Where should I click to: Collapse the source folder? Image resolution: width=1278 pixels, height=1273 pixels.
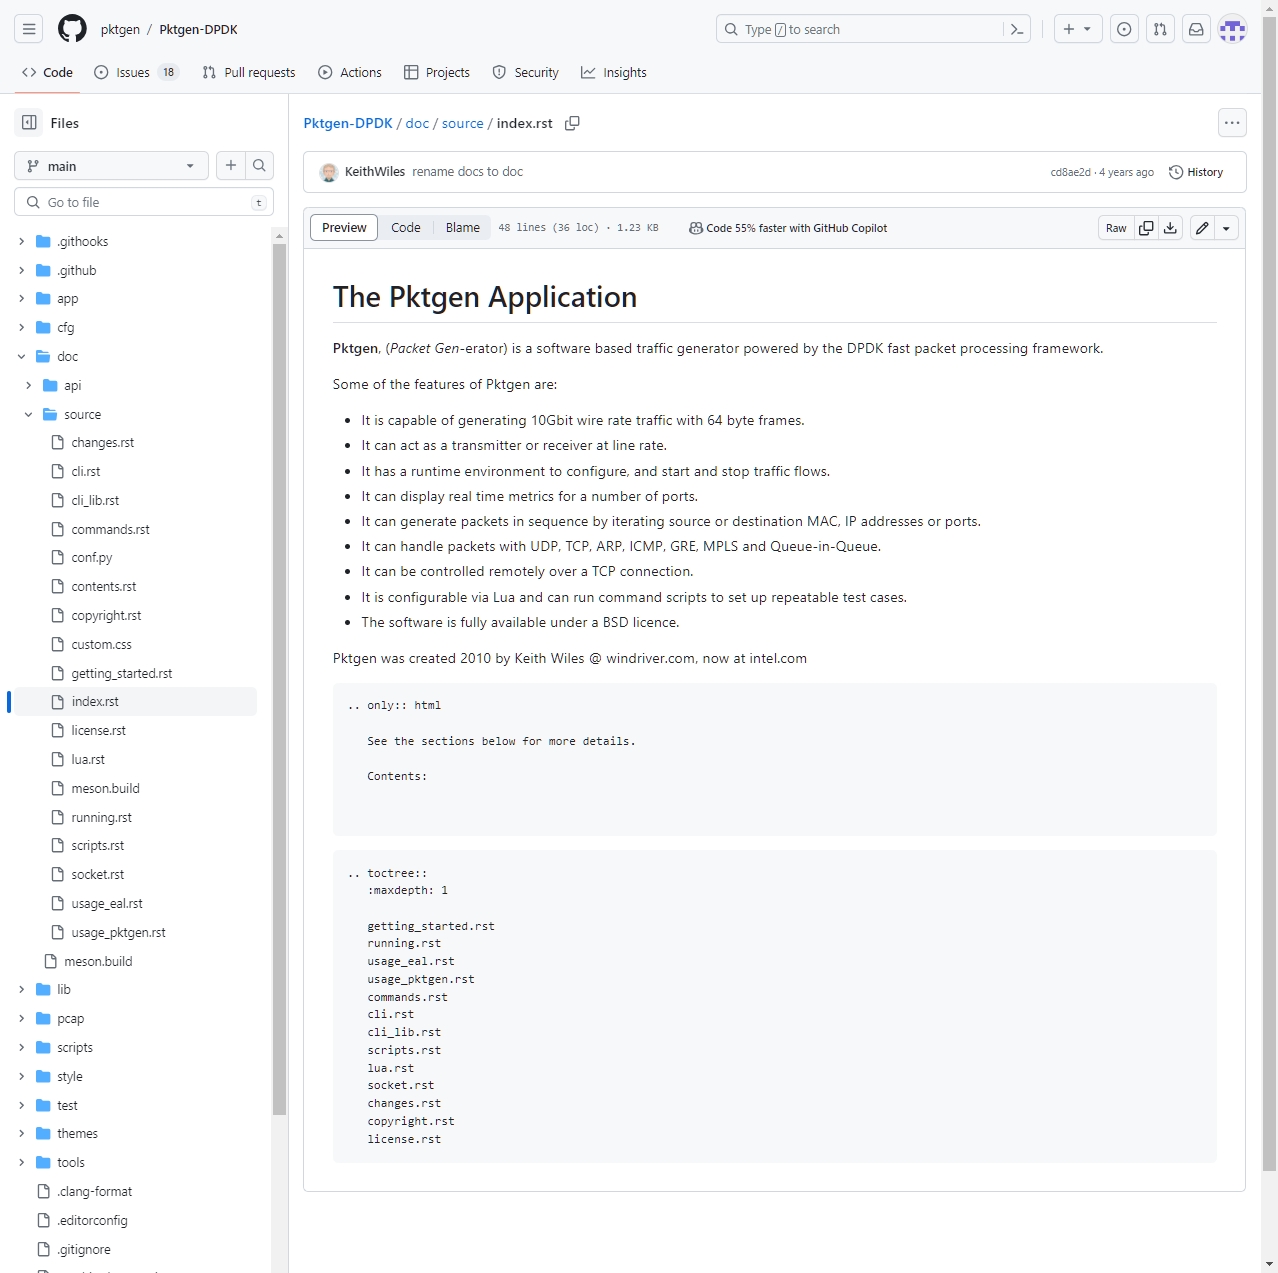(x=29, y=414)
